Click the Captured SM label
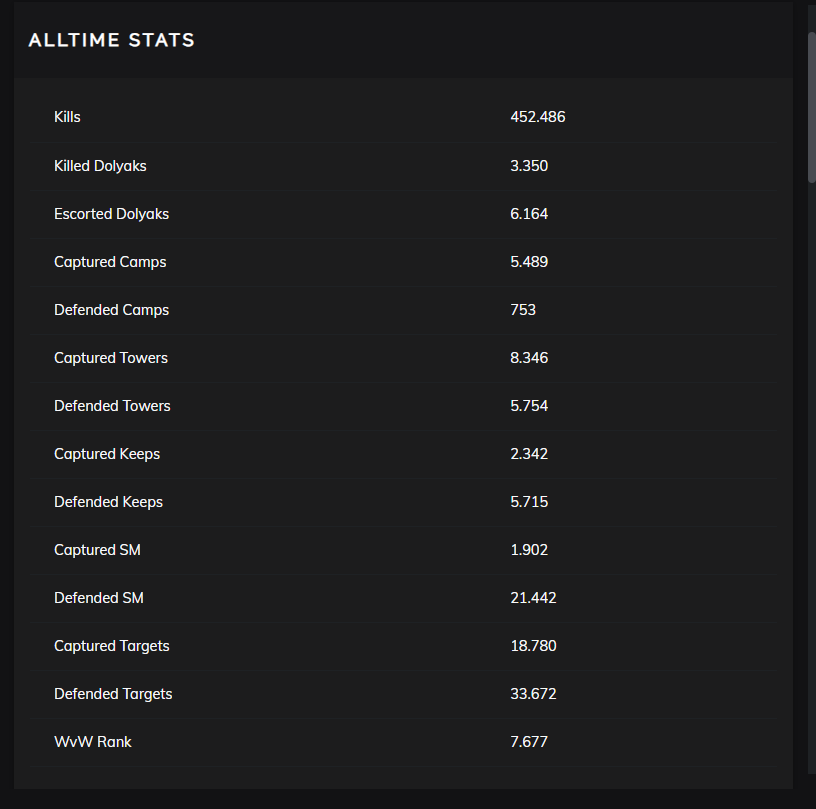 97,550
